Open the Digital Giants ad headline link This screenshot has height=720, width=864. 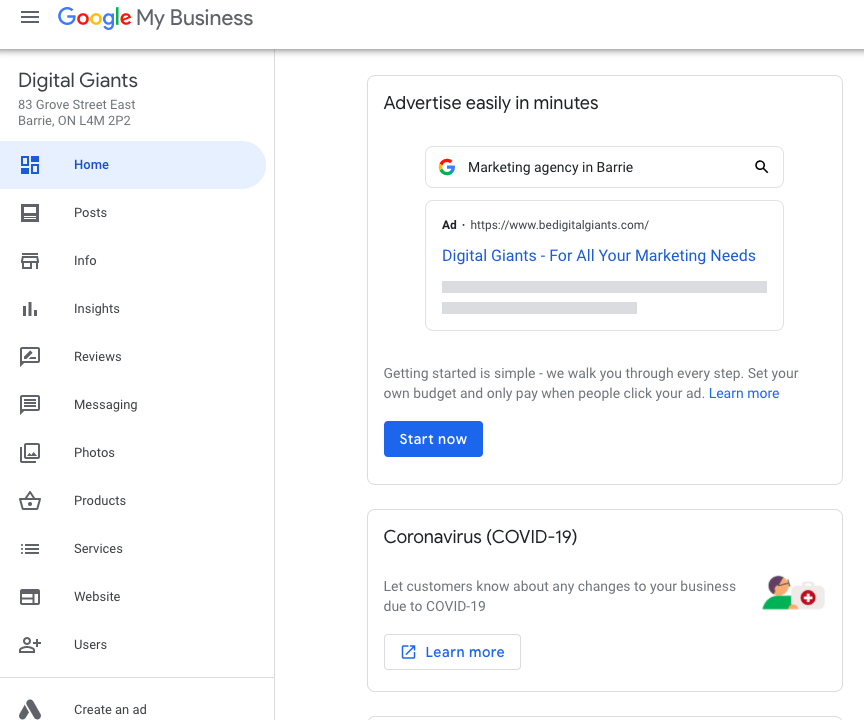point(598,256)
